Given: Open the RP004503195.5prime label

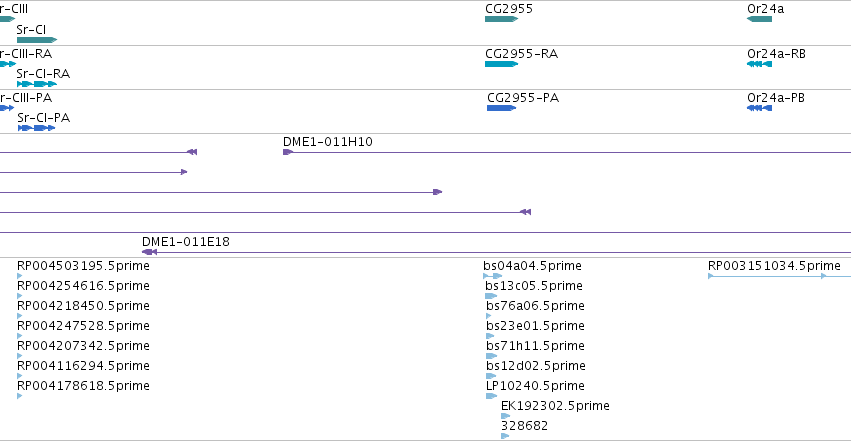Looking at the screenshot, I should click(83, 266).
